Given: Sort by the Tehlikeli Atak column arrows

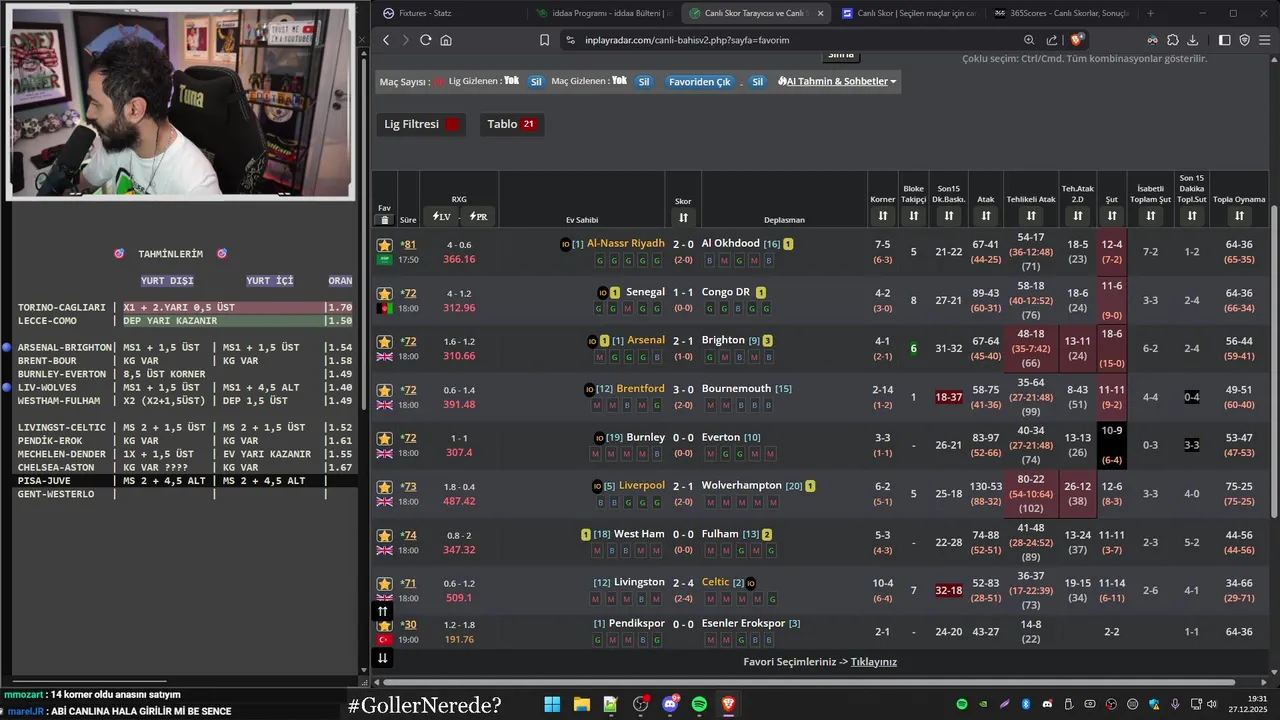Looking at the screenshot, I should tap(1031, 216).
